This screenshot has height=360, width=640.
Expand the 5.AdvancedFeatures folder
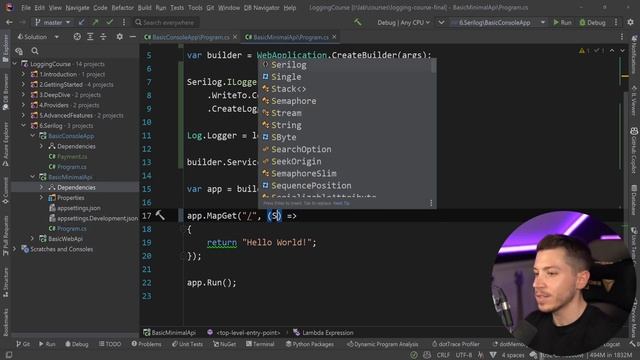(x=24, y=116)
